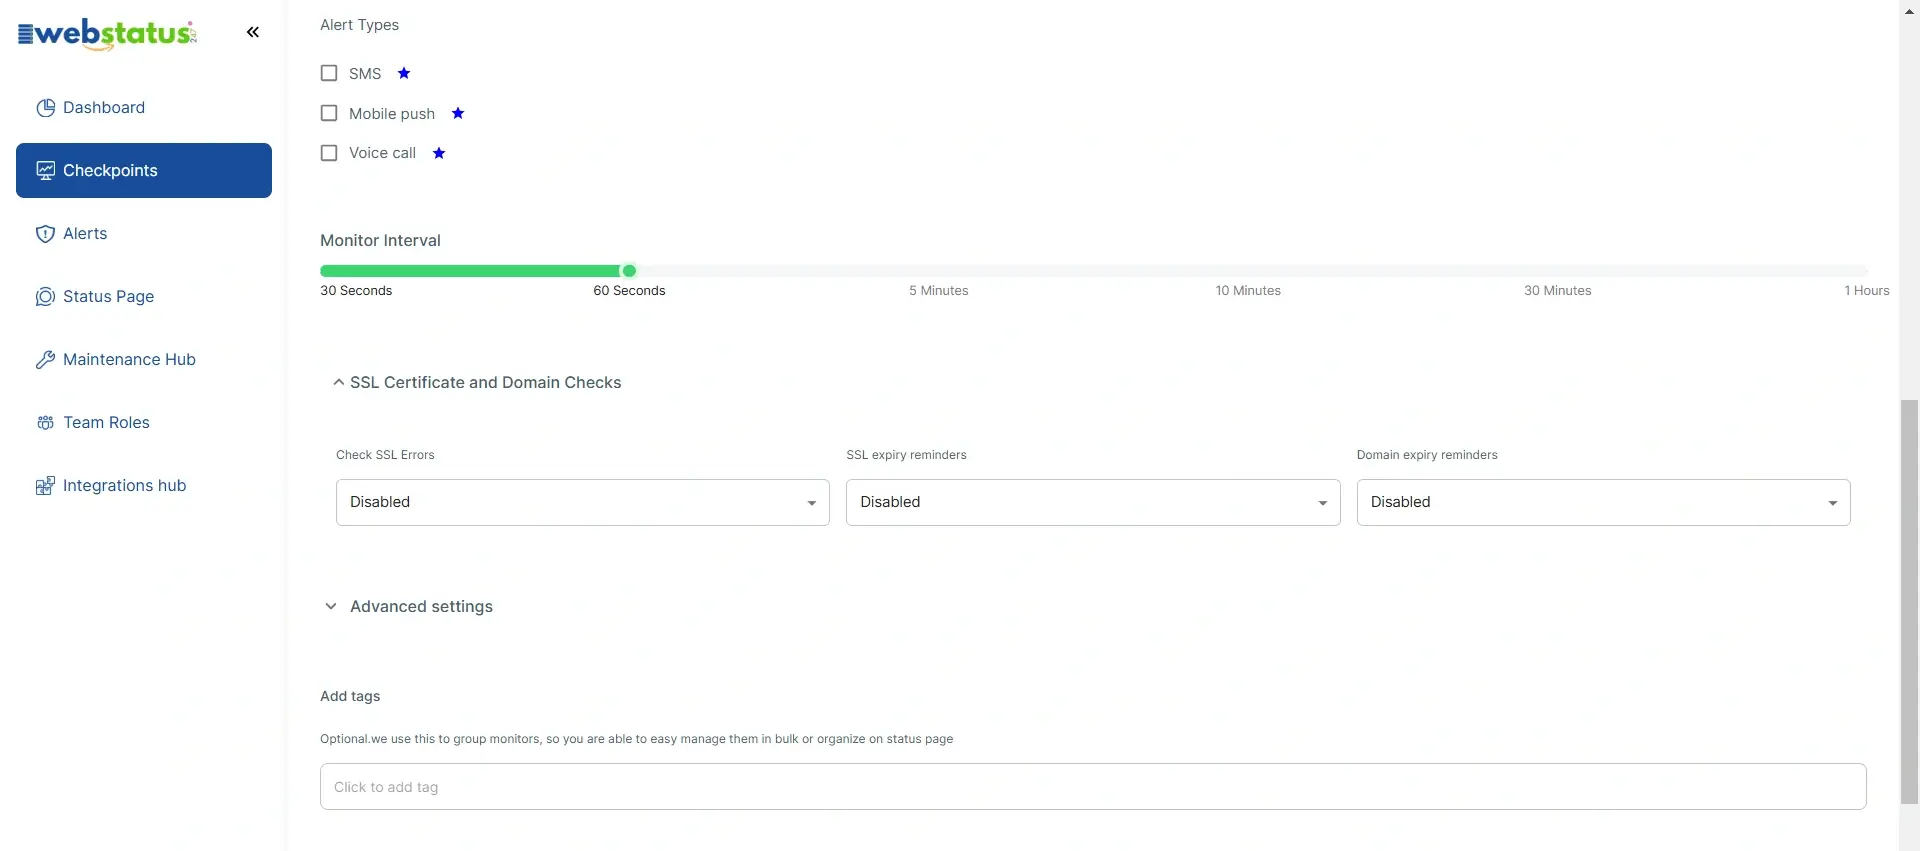Set interval to 30 Seconds label
Screen dimensions: 1920x851
[x=356, y=291]
